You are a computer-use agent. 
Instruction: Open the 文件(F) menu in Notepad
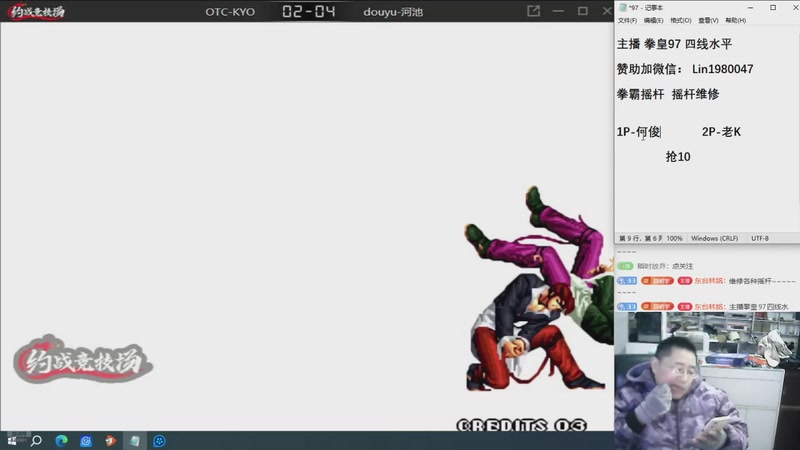coord(627,20)
